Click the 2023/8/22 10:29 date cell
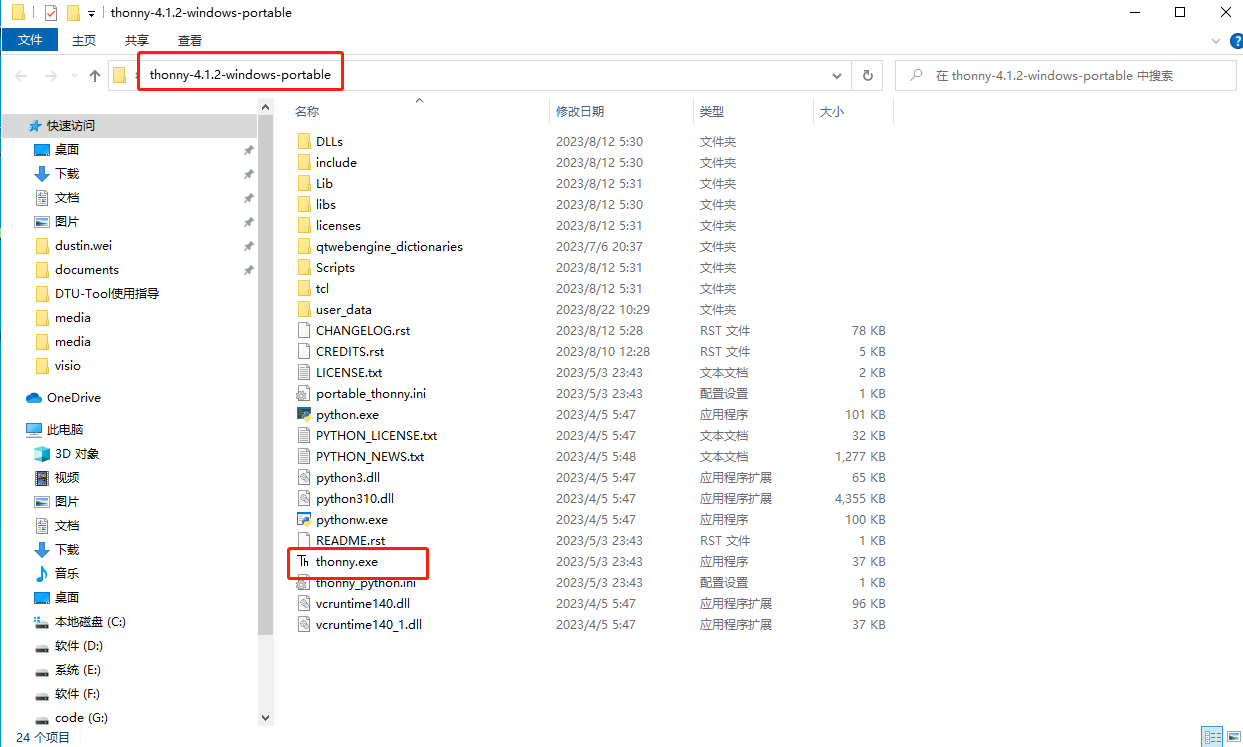The image size is (1243, 747). click(603, 309)
